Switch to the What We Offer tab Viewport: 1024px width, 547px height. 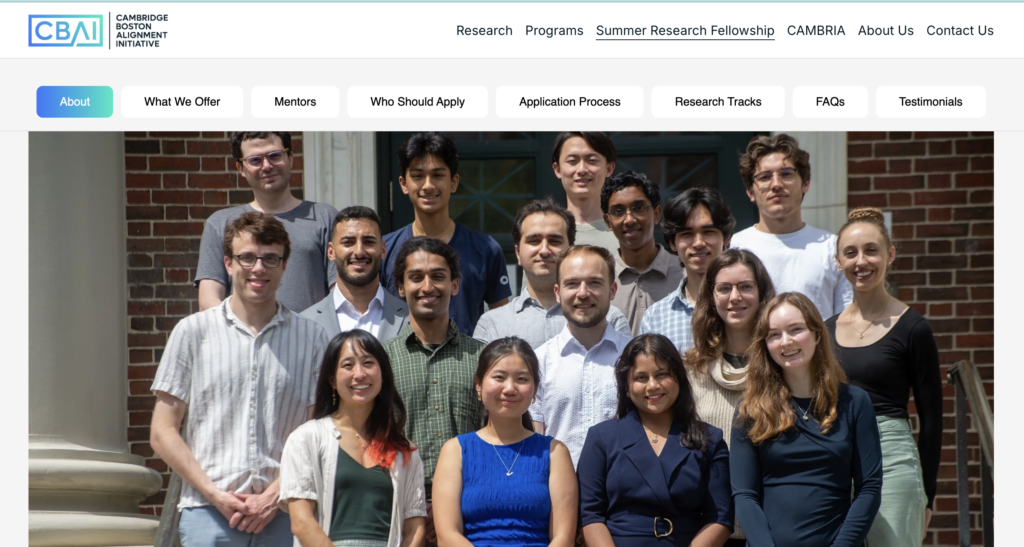coord(182,102)
